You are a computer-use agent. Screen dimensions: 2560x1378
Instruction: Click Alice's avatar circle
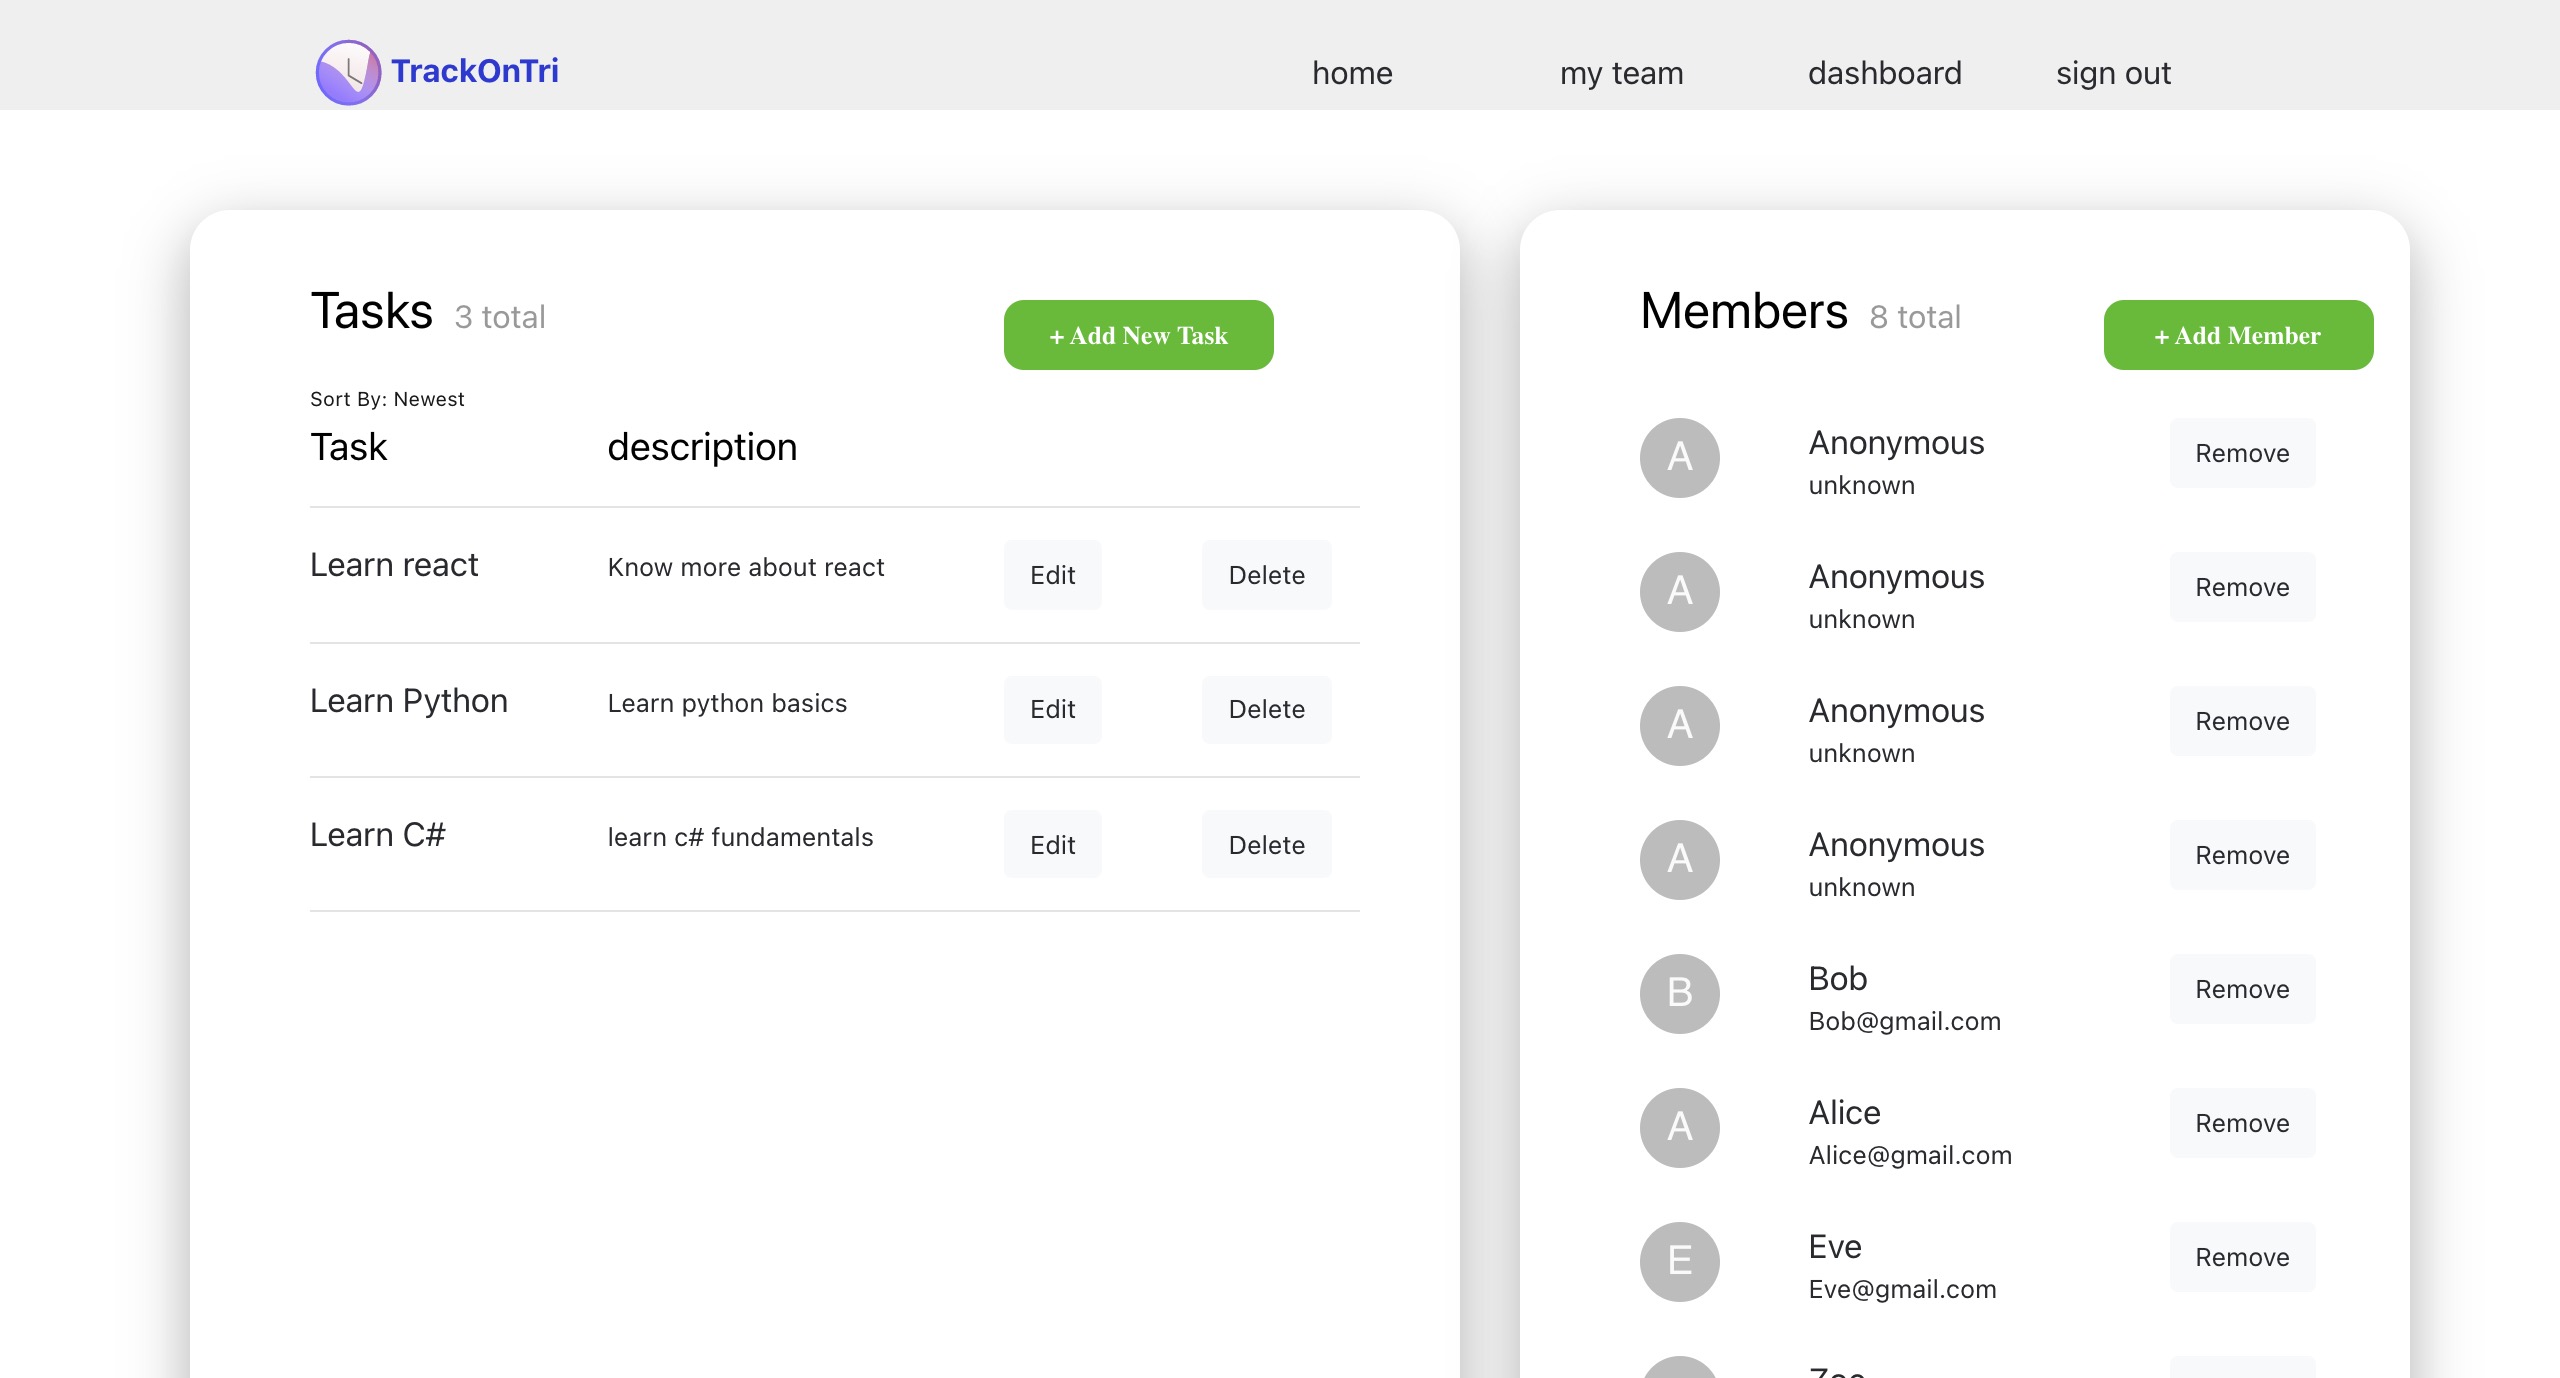[x=1679, y=1127]
